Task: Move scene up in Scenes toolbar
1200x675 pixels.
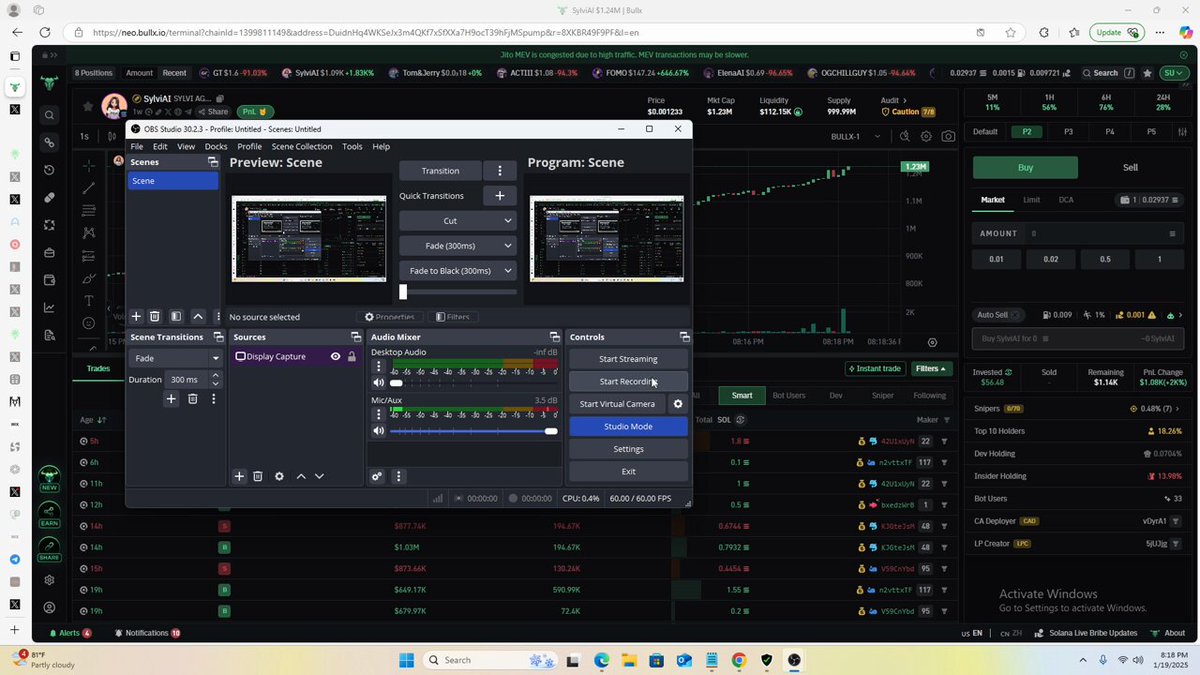Action: coord(198,316)
